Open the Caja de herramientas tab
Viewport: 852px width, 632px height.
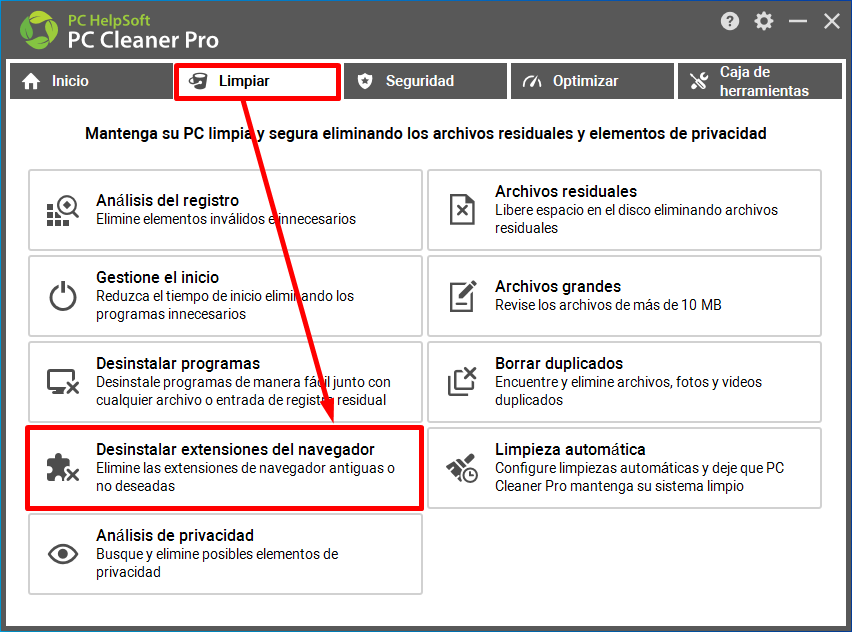tap(760, 81)
